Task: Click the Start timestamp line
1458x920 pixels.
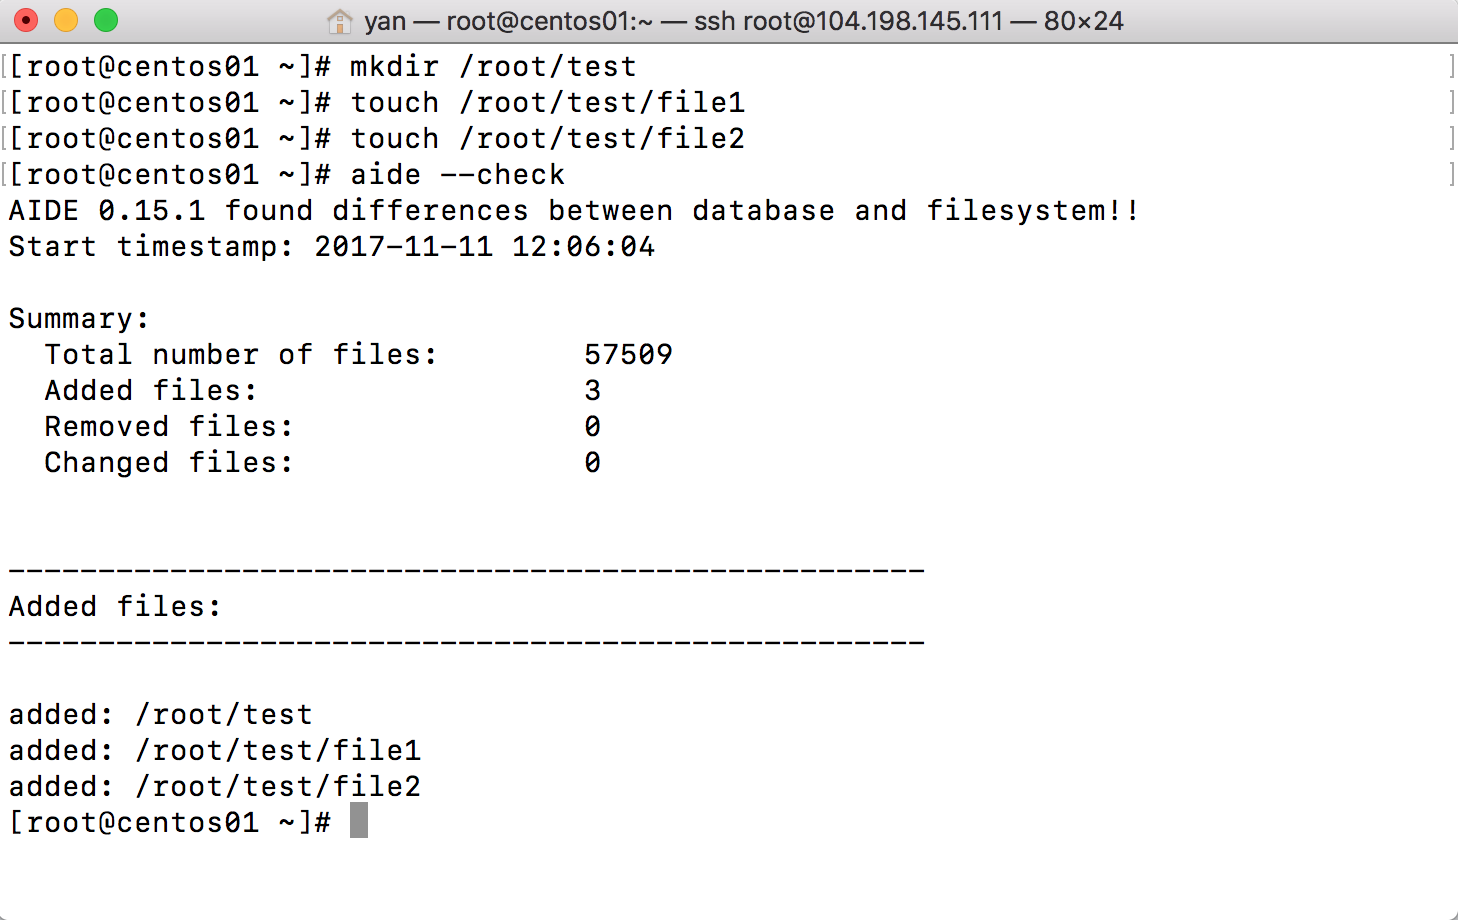Action: click(x=330, y=246)
